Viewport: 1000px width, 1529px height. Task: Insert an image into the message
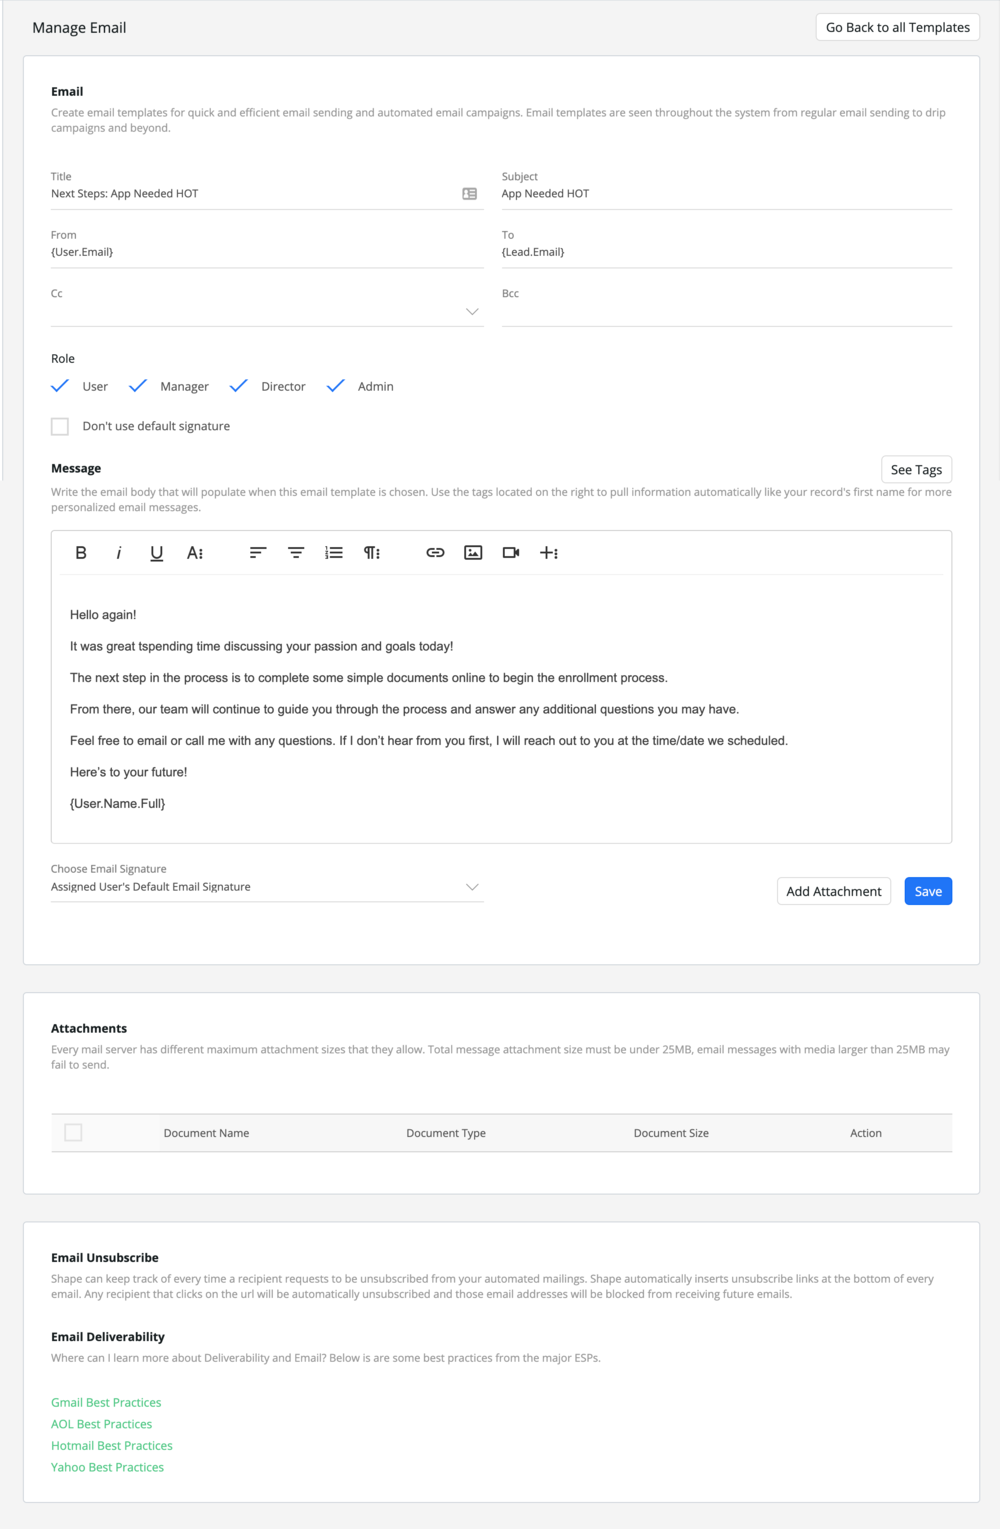click(473, 553)
